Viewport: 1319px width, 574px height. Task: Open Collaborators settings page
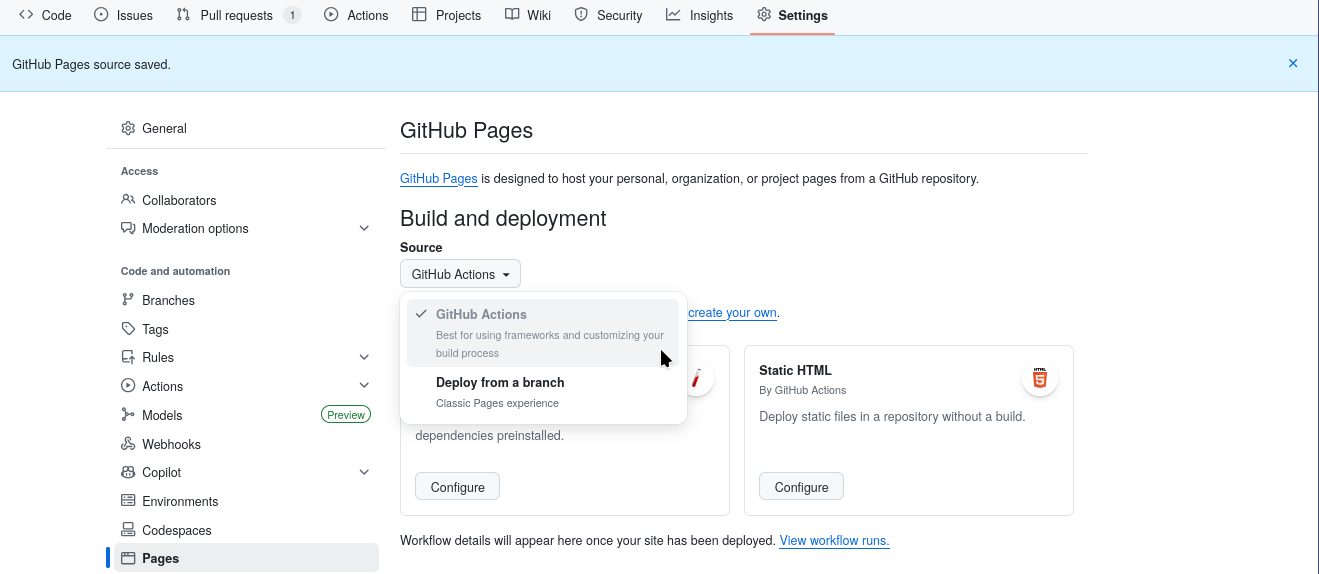point(179,200)
